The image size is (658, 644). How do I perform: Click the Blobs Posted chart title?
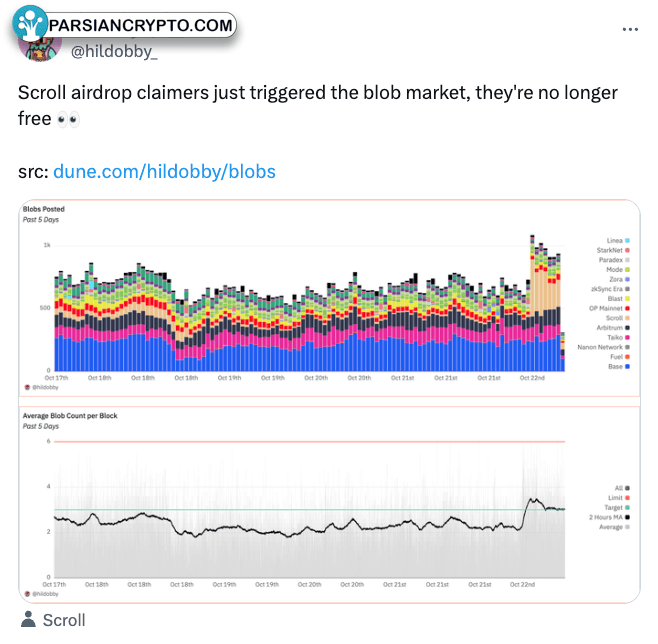coord(44,209)
